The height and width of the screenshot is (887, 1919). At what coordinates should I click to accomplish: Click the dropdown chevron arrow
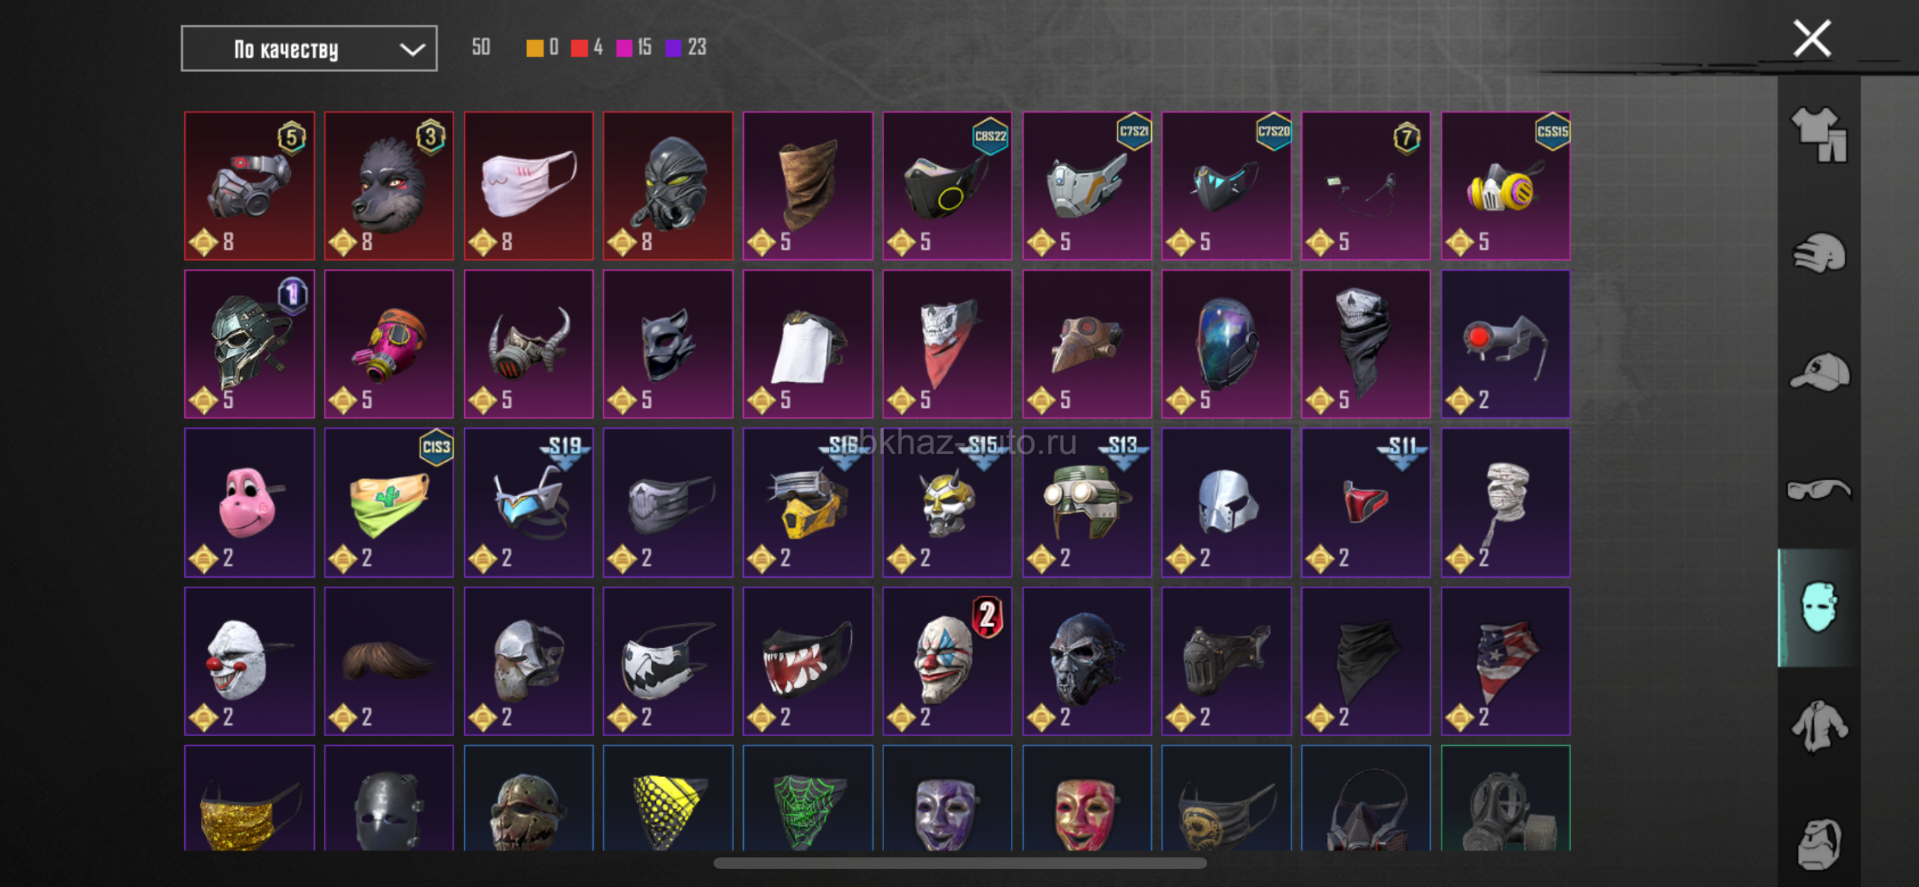412,49
